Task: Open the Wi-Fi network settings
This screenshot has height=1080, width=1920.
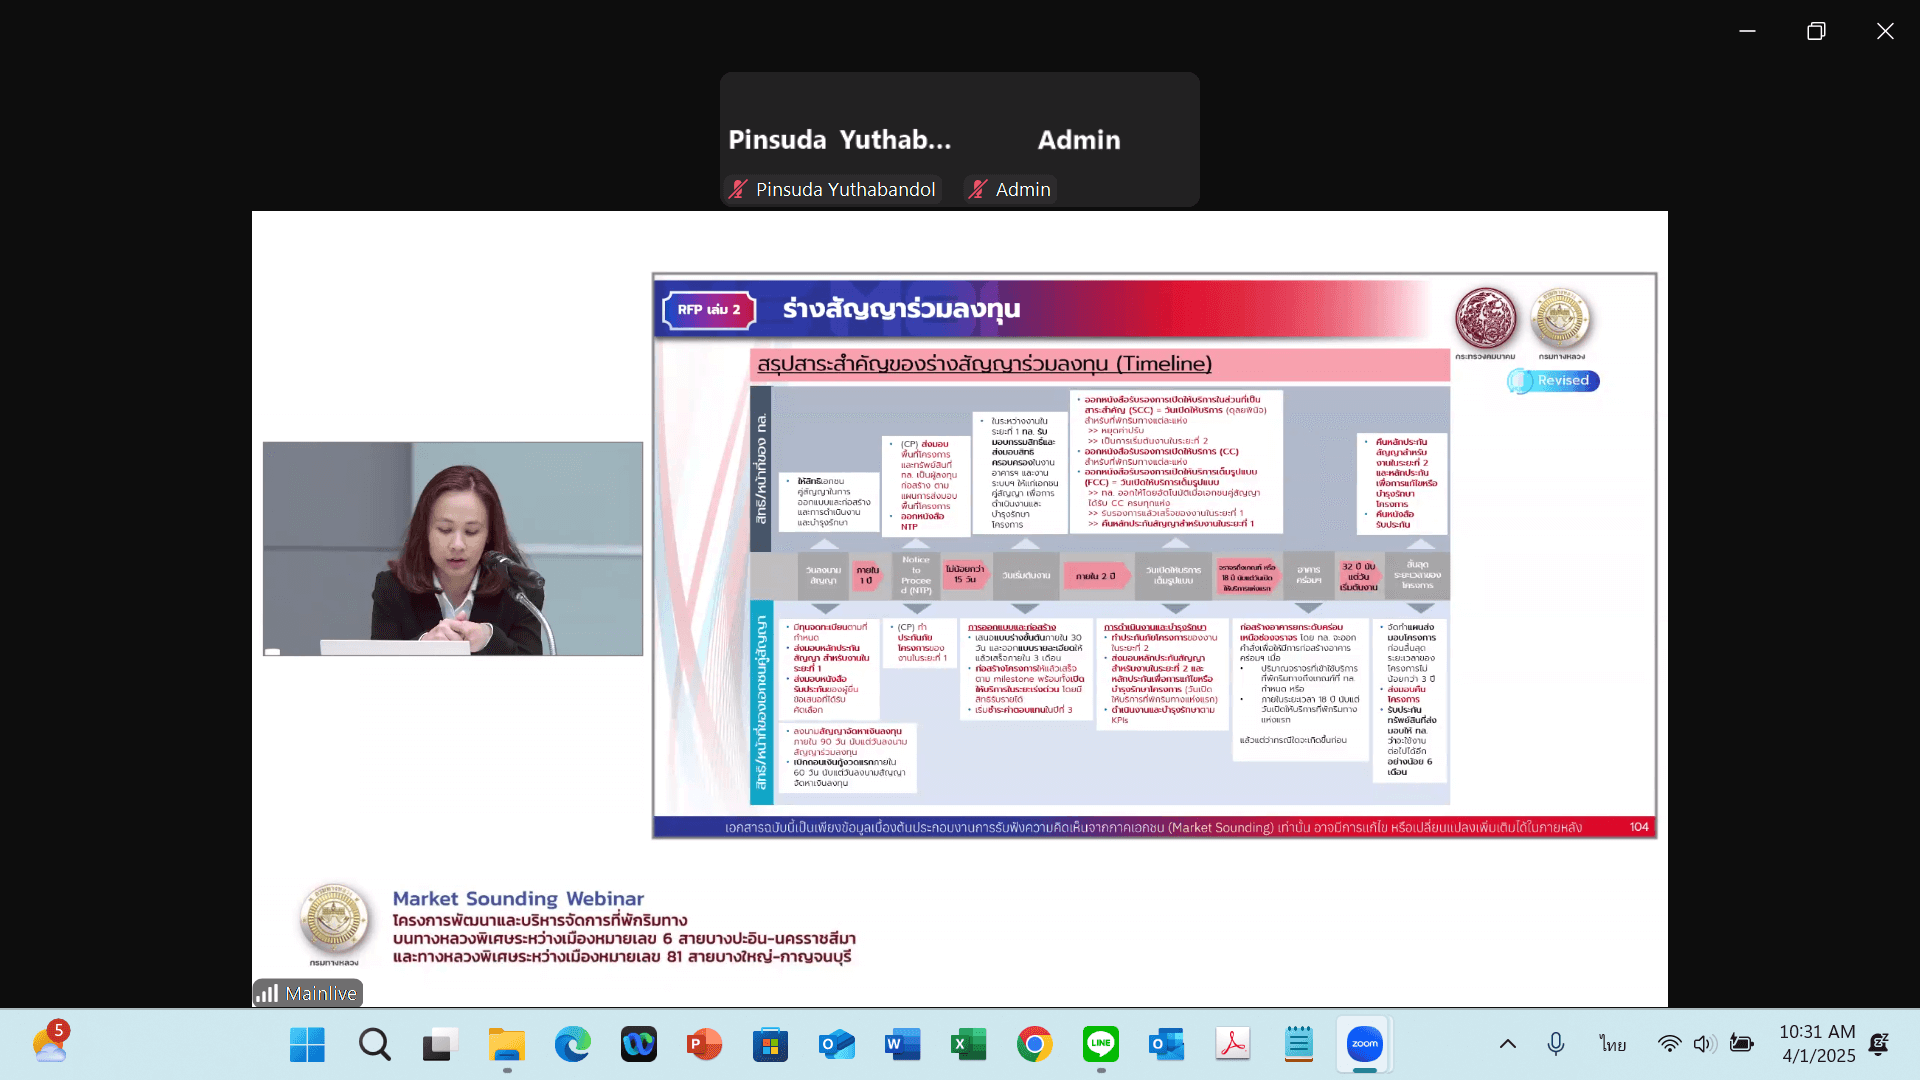Action: coord(1669,1044)
